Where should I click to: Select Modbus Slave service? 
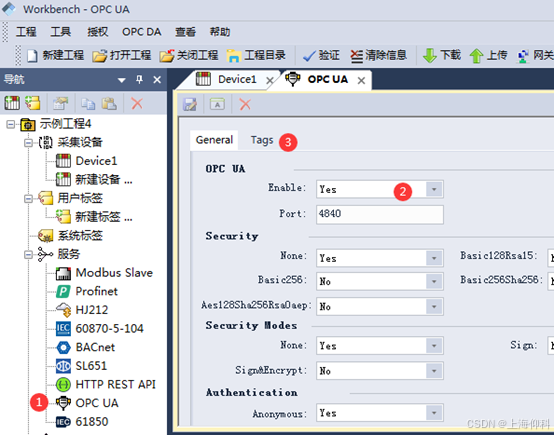104,273
